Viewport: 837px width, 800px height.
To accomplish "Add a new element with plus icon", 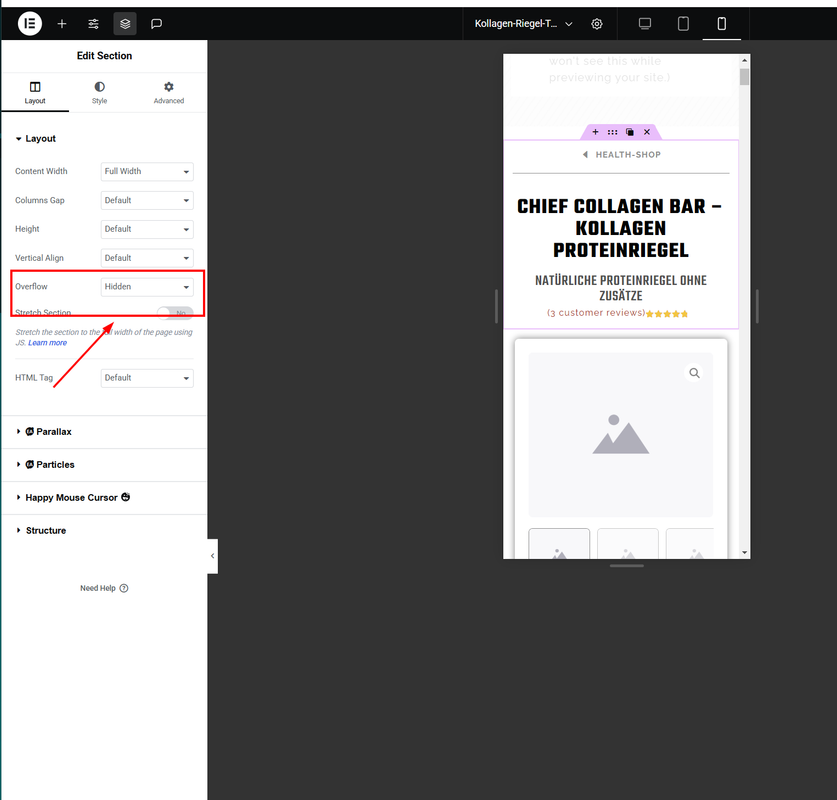I will 62,23.
